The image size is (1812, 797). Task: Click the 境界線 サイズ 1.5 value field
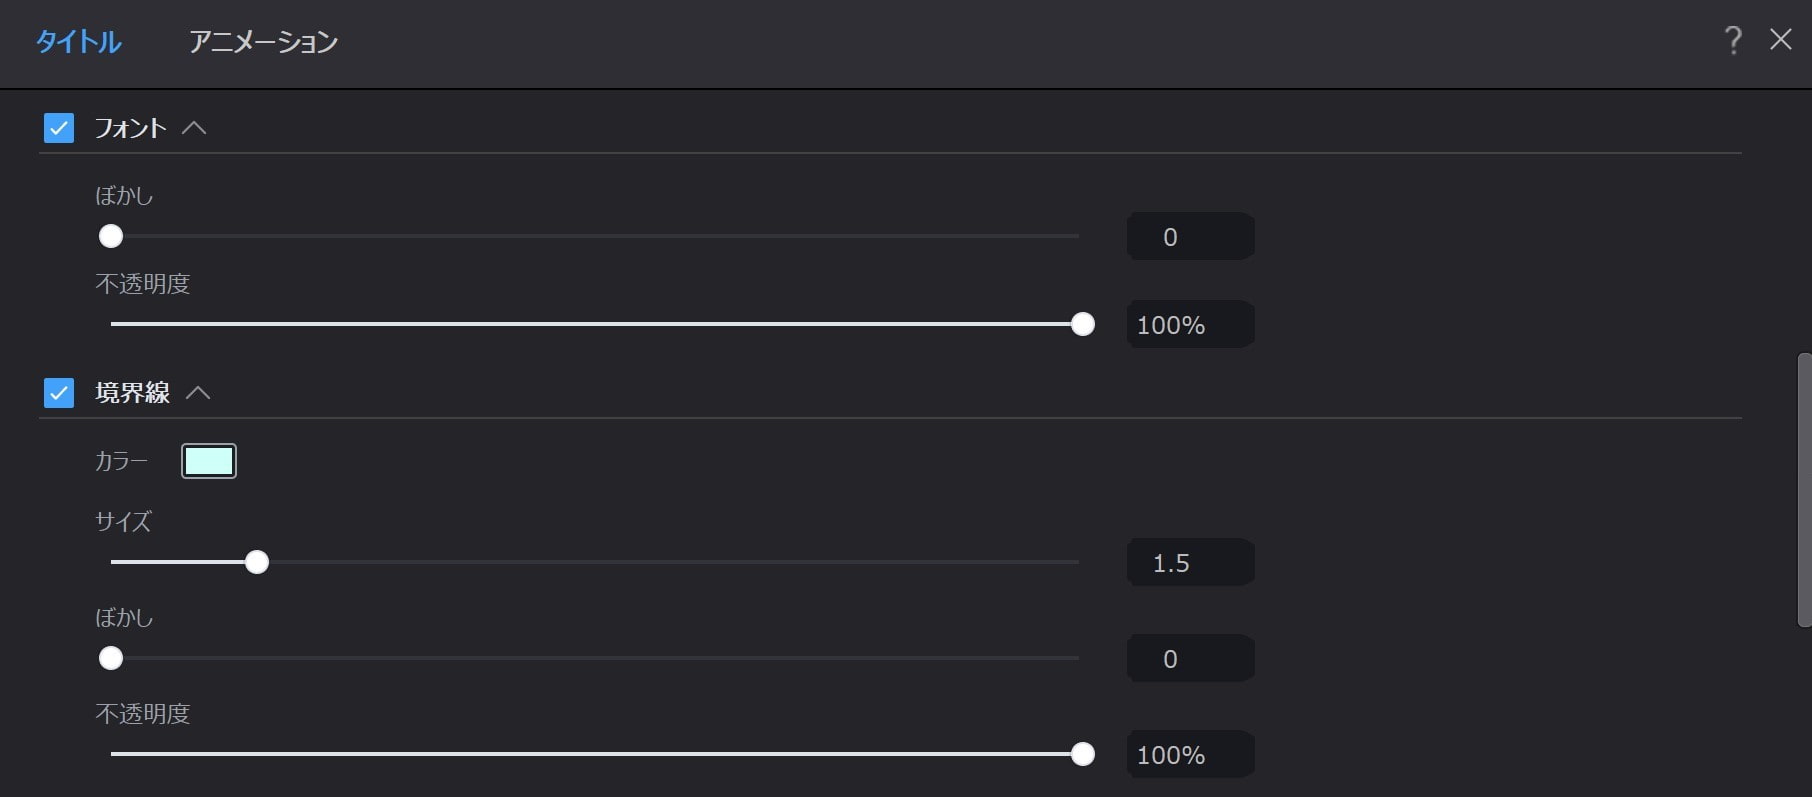[1190, 563]
